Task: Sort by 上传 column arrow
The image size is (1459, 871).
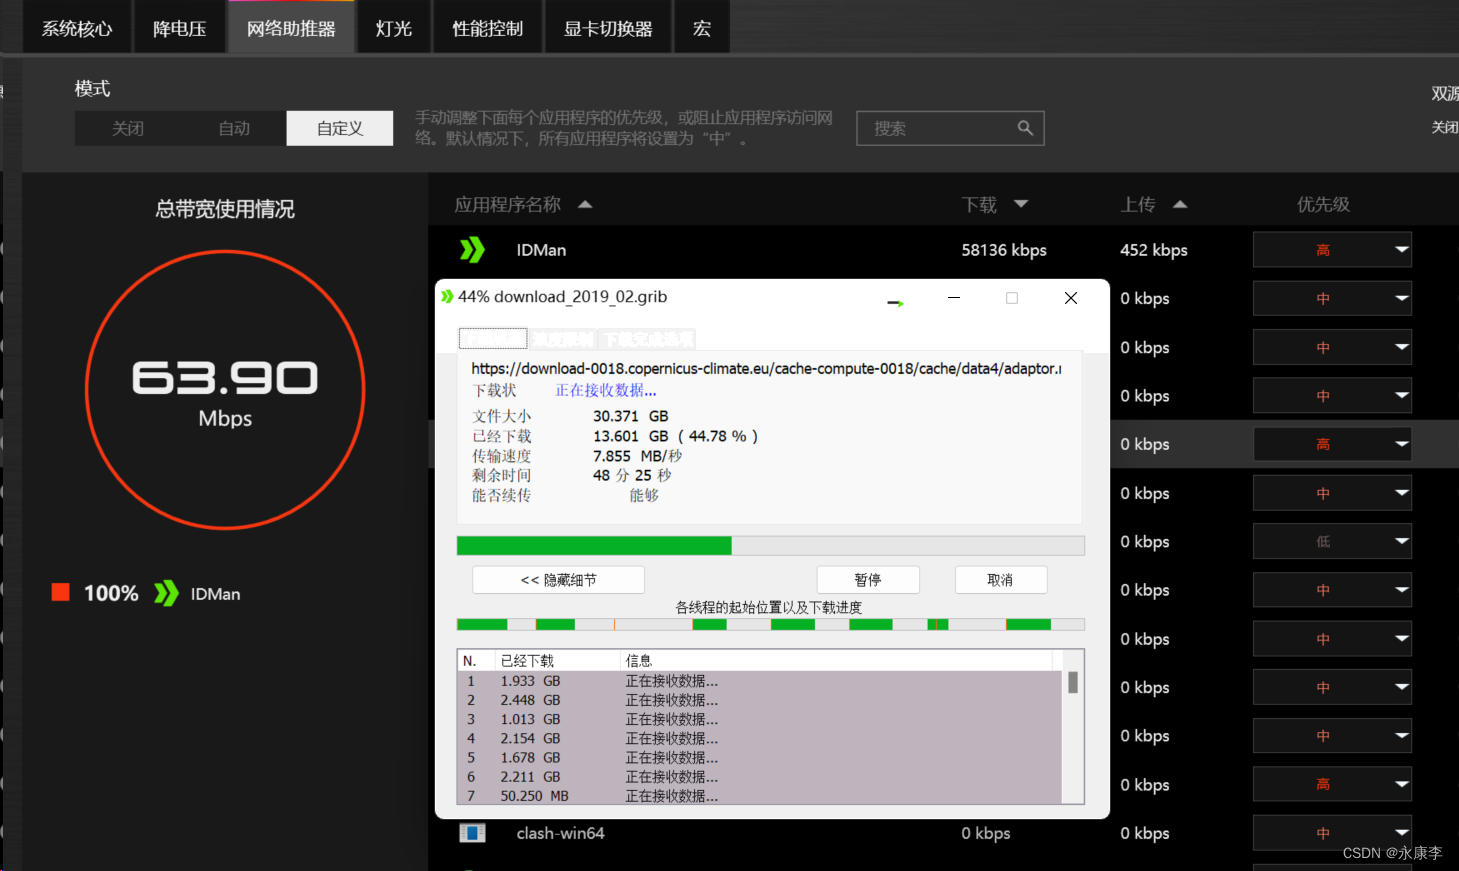Action: [1180, 204]
